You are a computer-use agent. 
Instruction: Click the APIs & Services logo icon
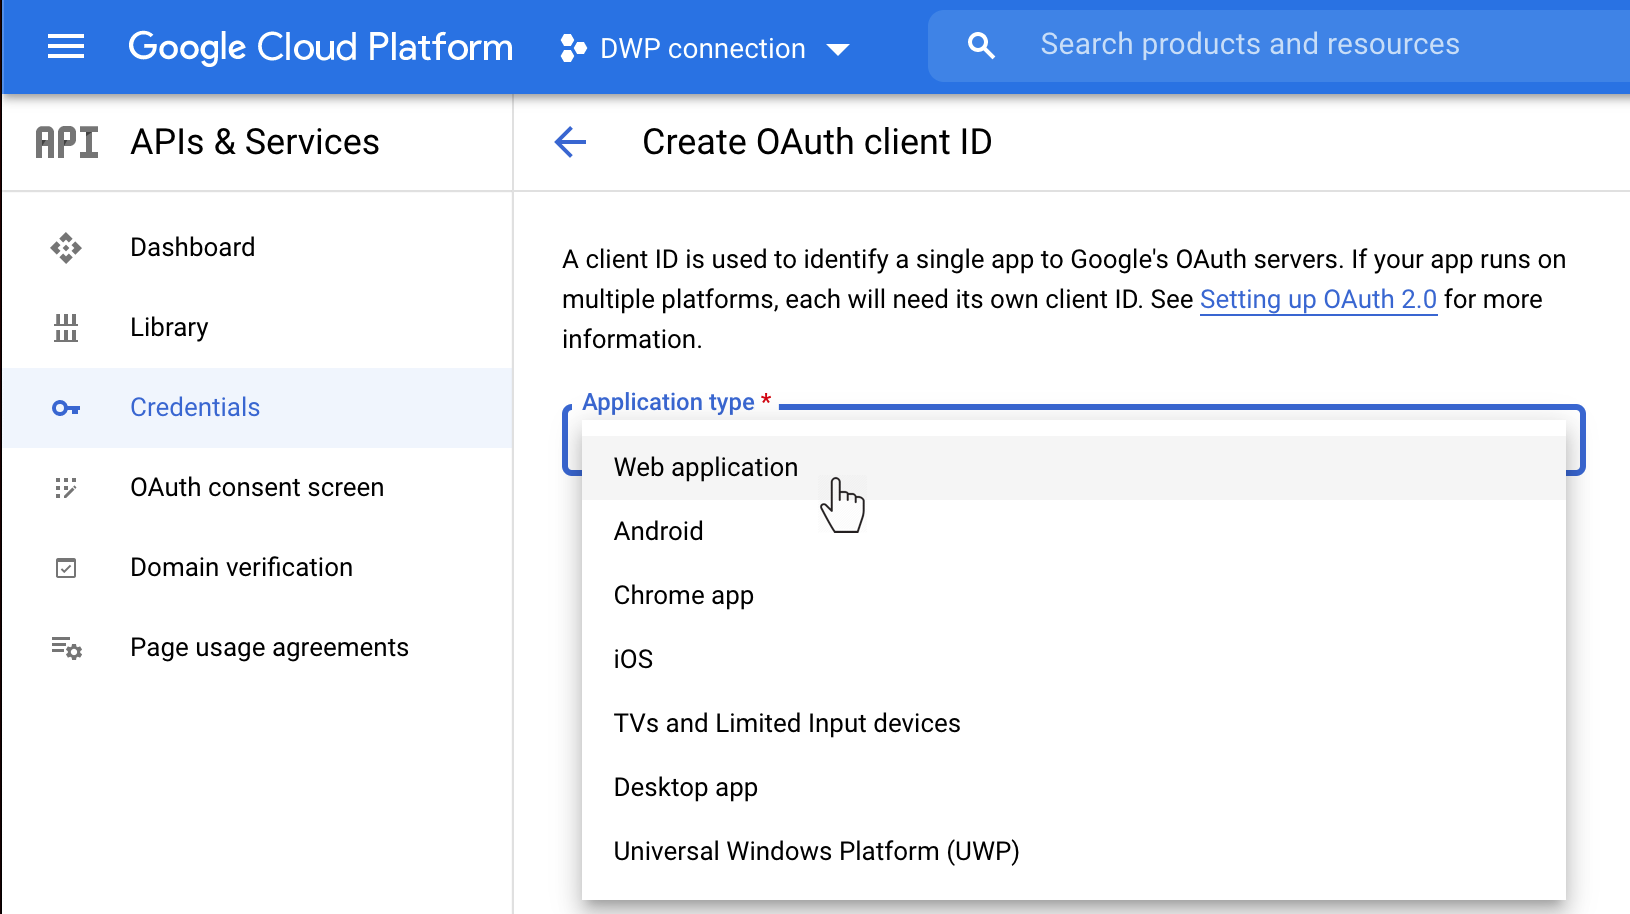(65, 142)
